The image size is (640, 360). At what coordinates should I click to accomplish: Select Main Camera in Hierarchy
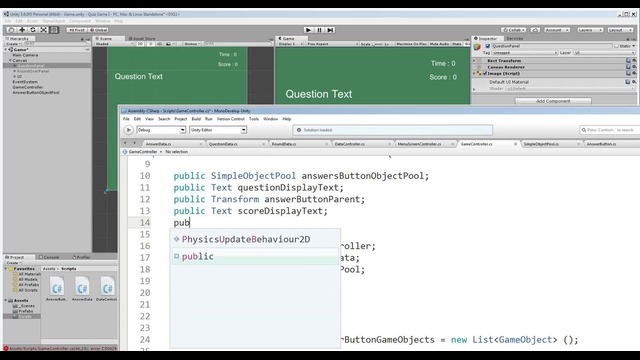(25, 55)
